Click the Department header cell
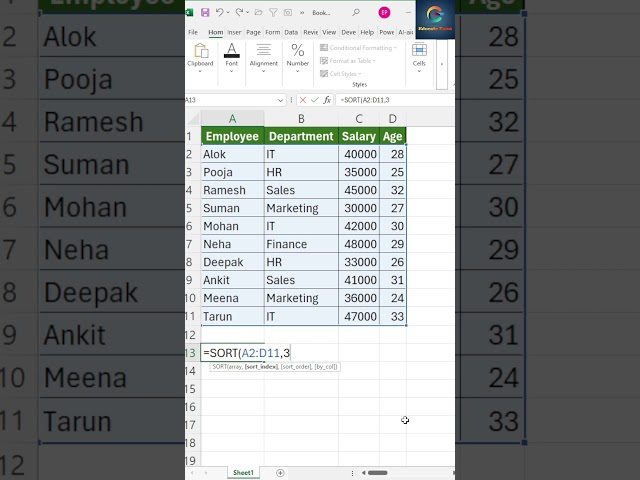Image resolution: width=640 pixels, height=480 pixels. (301, 136)
